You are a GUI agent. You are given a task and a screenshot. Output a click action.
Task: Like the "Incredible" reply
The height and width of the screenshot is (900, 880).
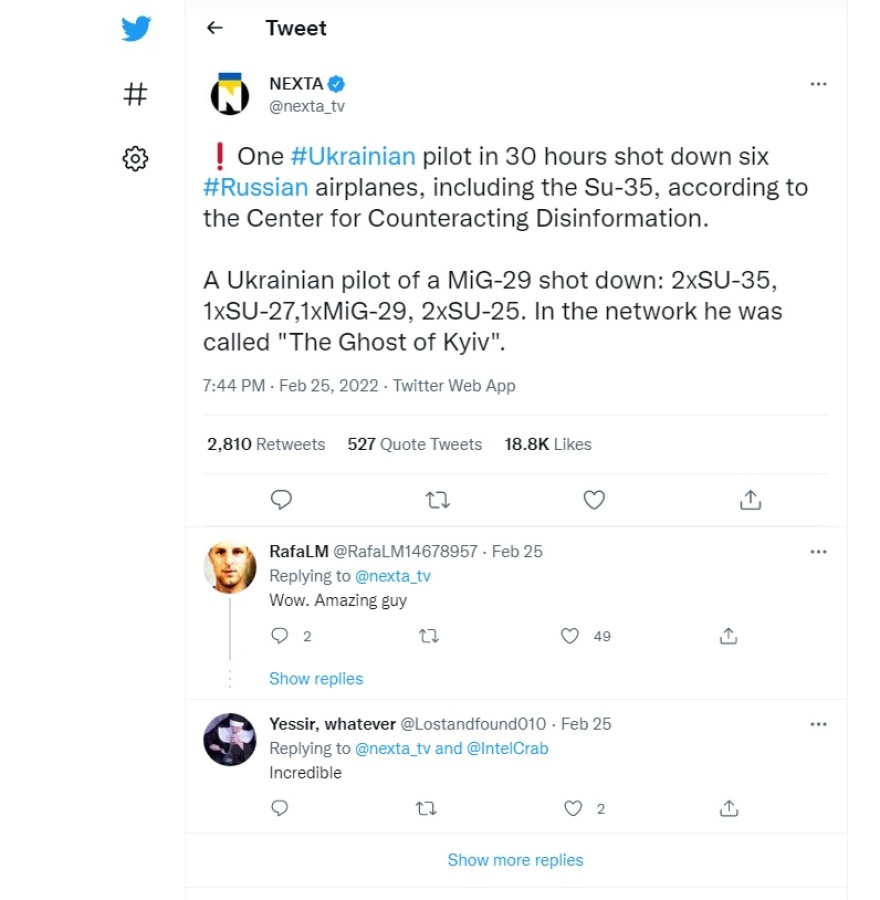573,808
